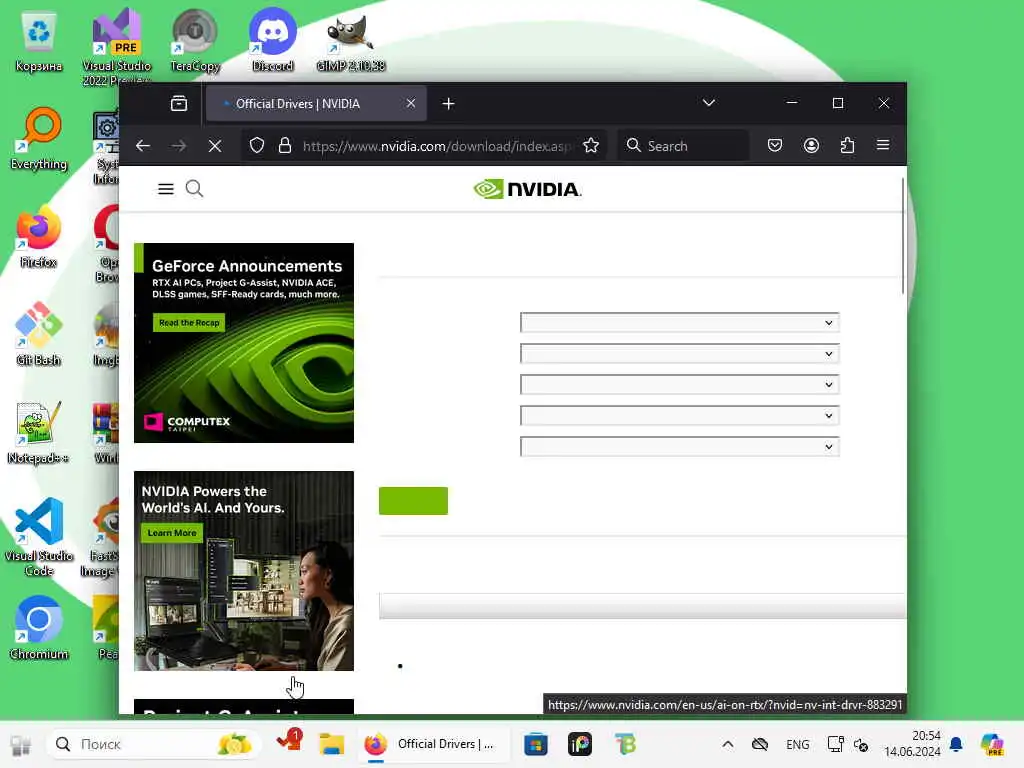
Task: Go to NVIDIA logo homepage
Action: (528, 189)
